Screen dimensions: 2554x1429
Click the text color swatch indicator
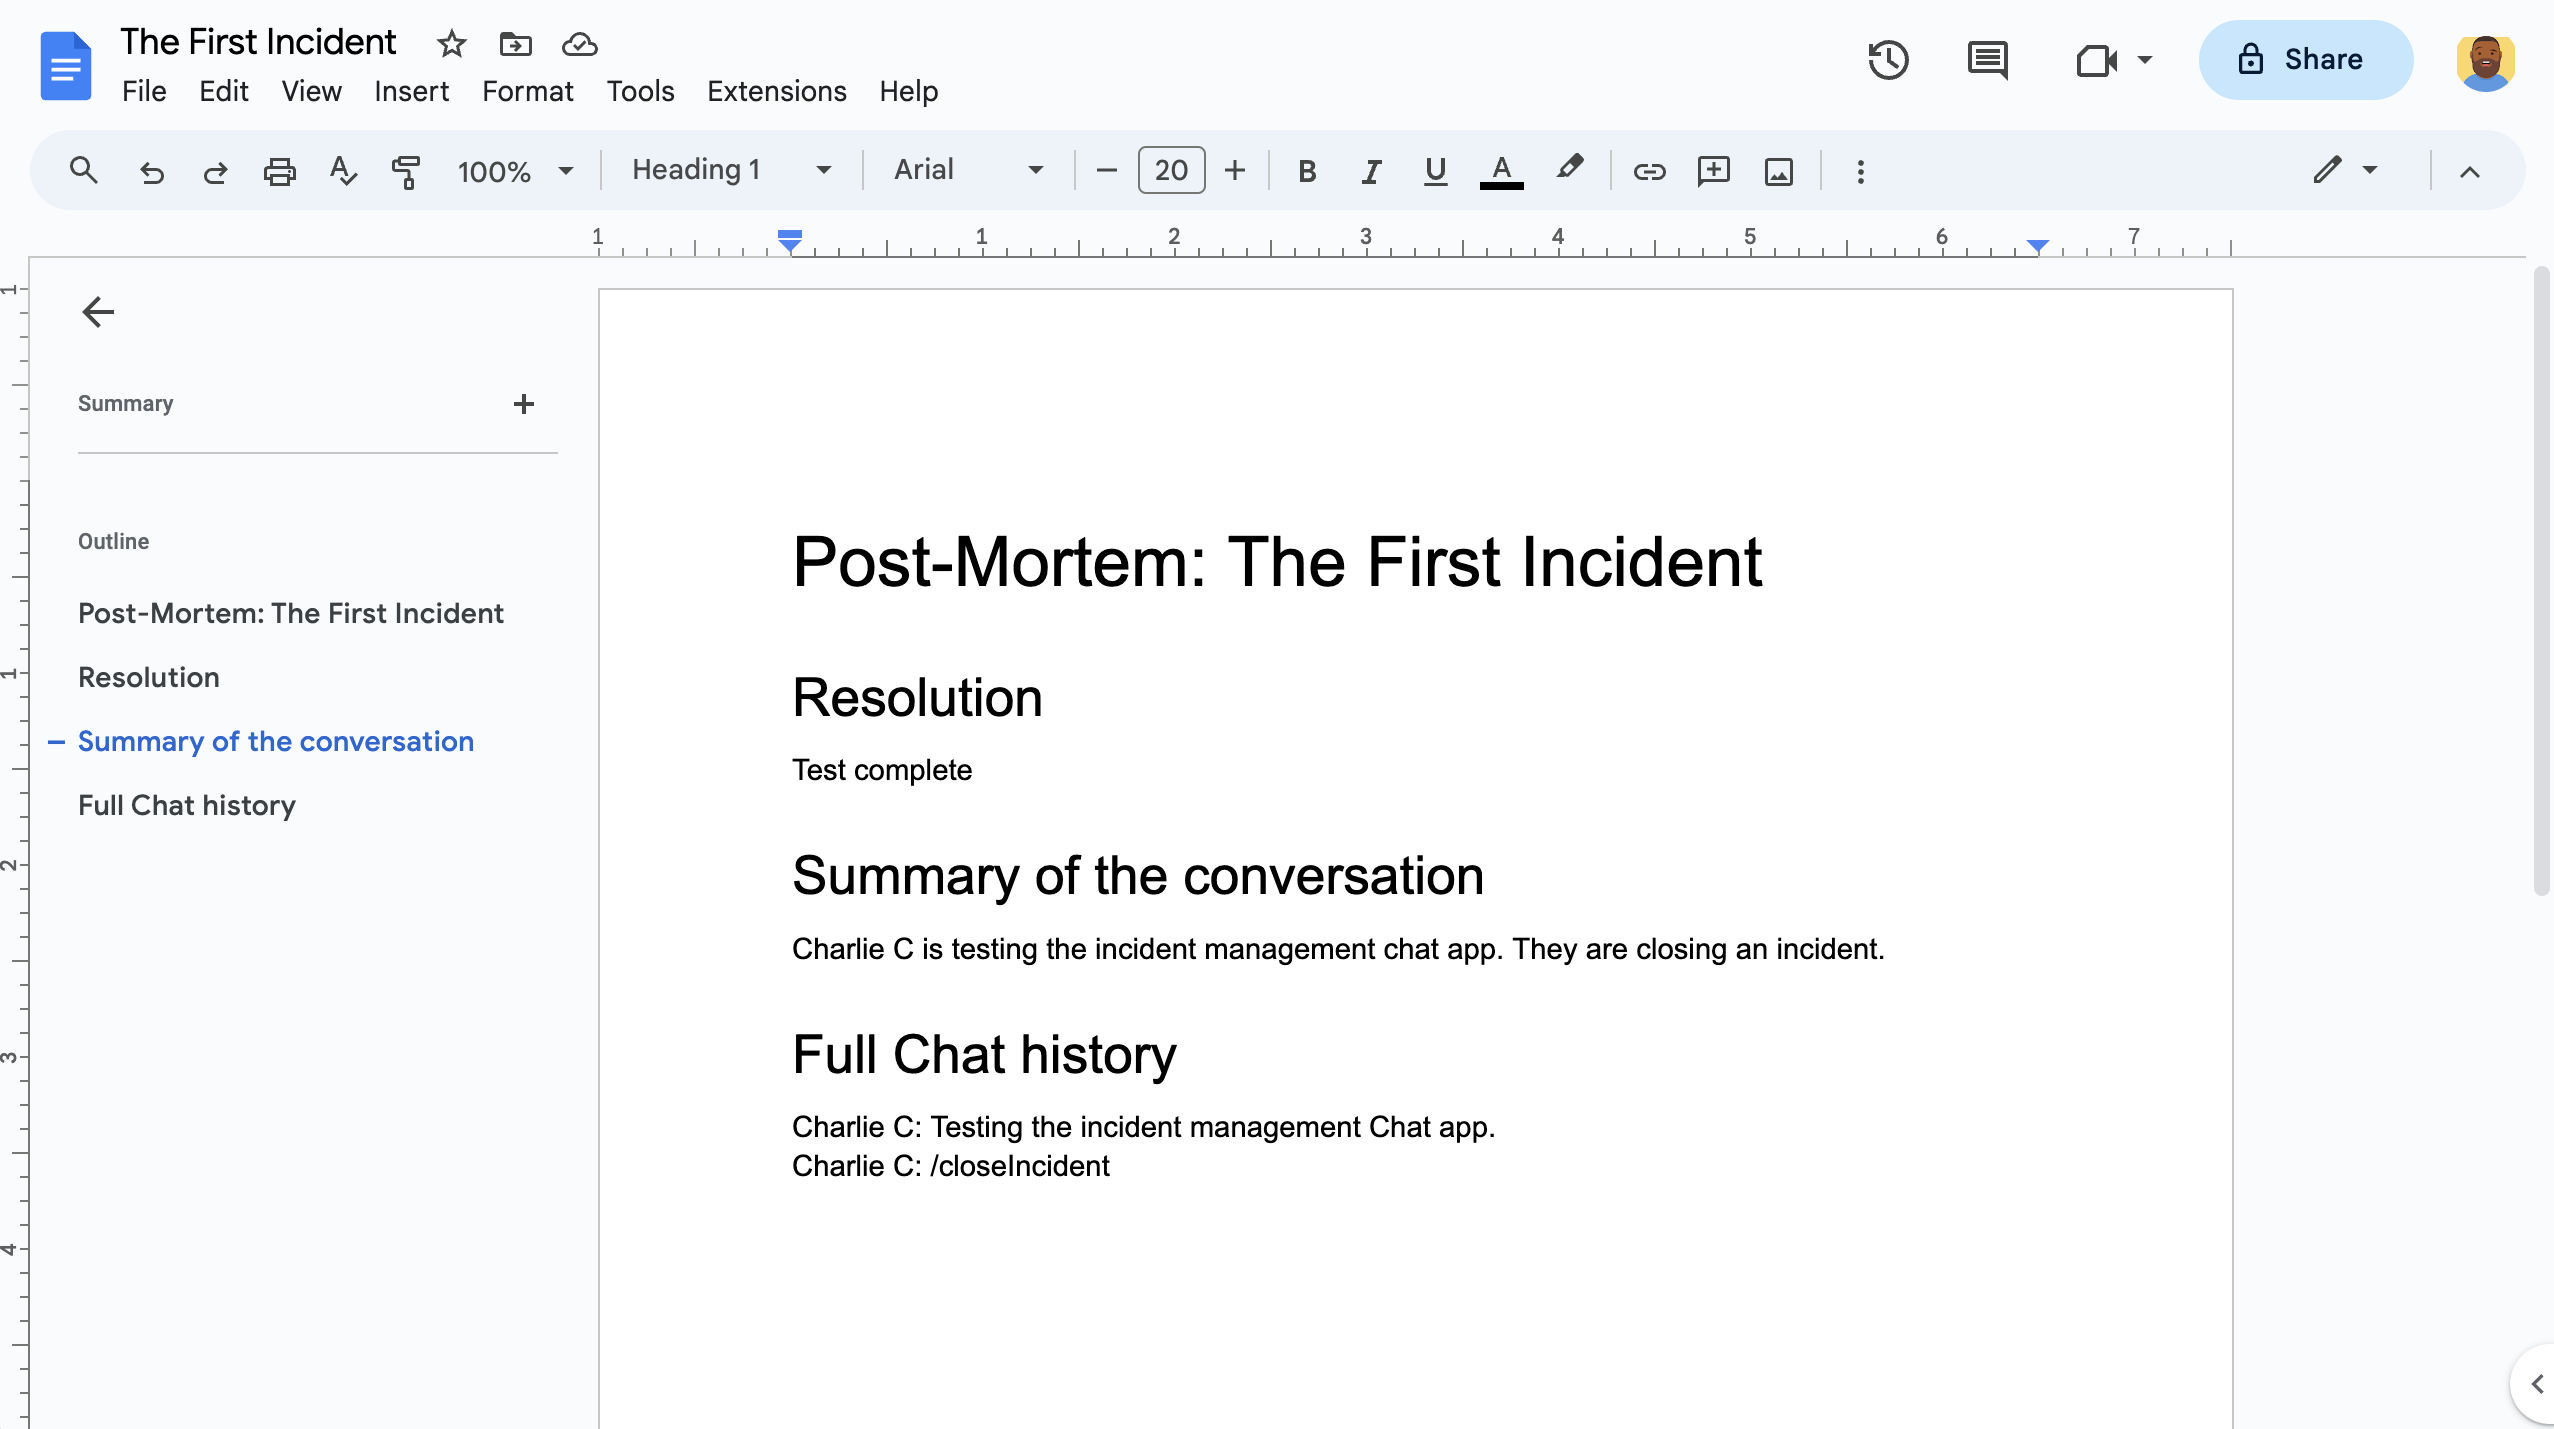click(x=1503, y=188)
